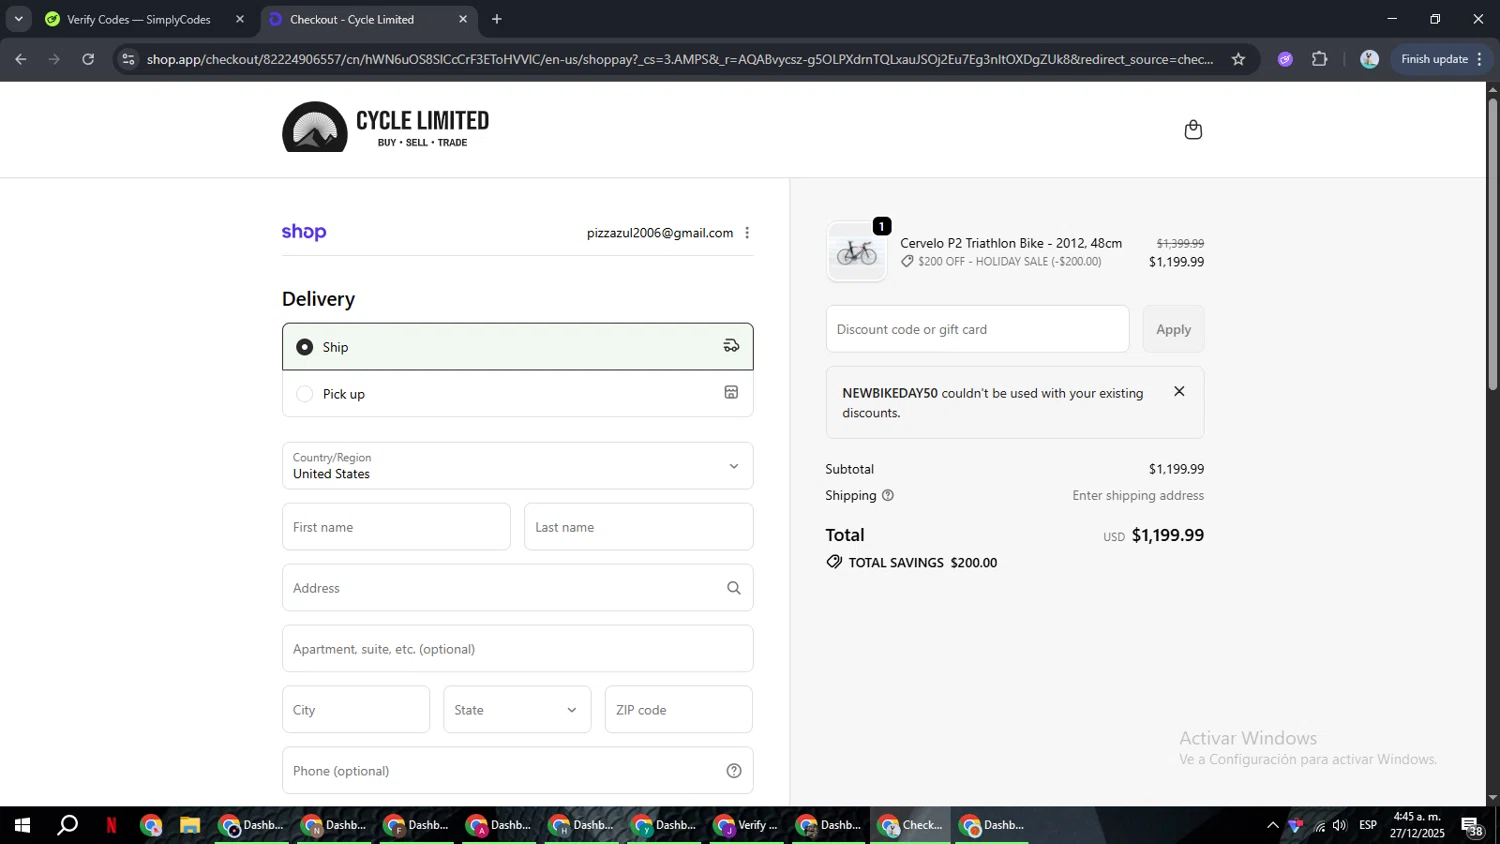The width and height of the screenshot is (1500, 844).
Task: Click the City field
Action: coord(356,710)
